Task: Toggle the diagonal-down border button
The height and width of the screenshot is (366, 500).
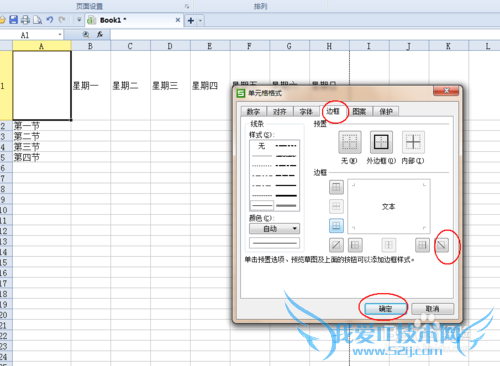Action: (442, 245)
